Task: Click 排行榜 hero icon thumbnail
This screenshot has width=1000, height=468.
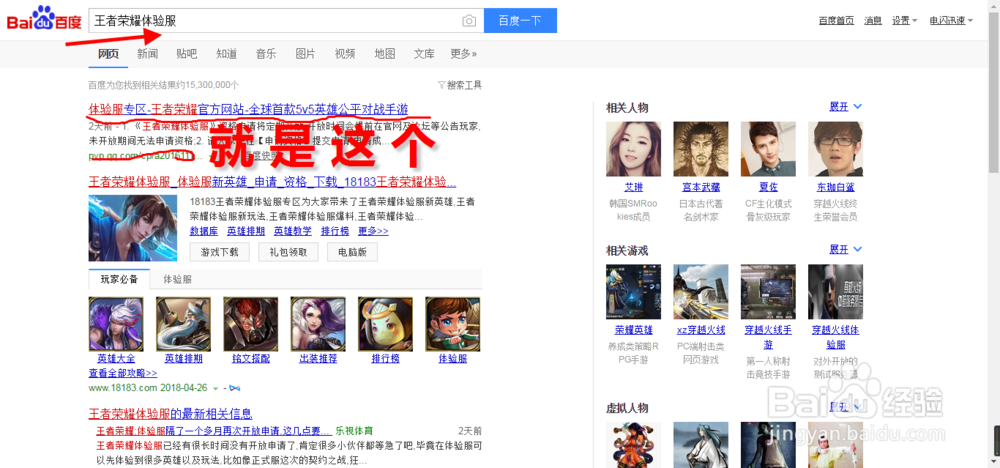Action: [x=385, y=324]
